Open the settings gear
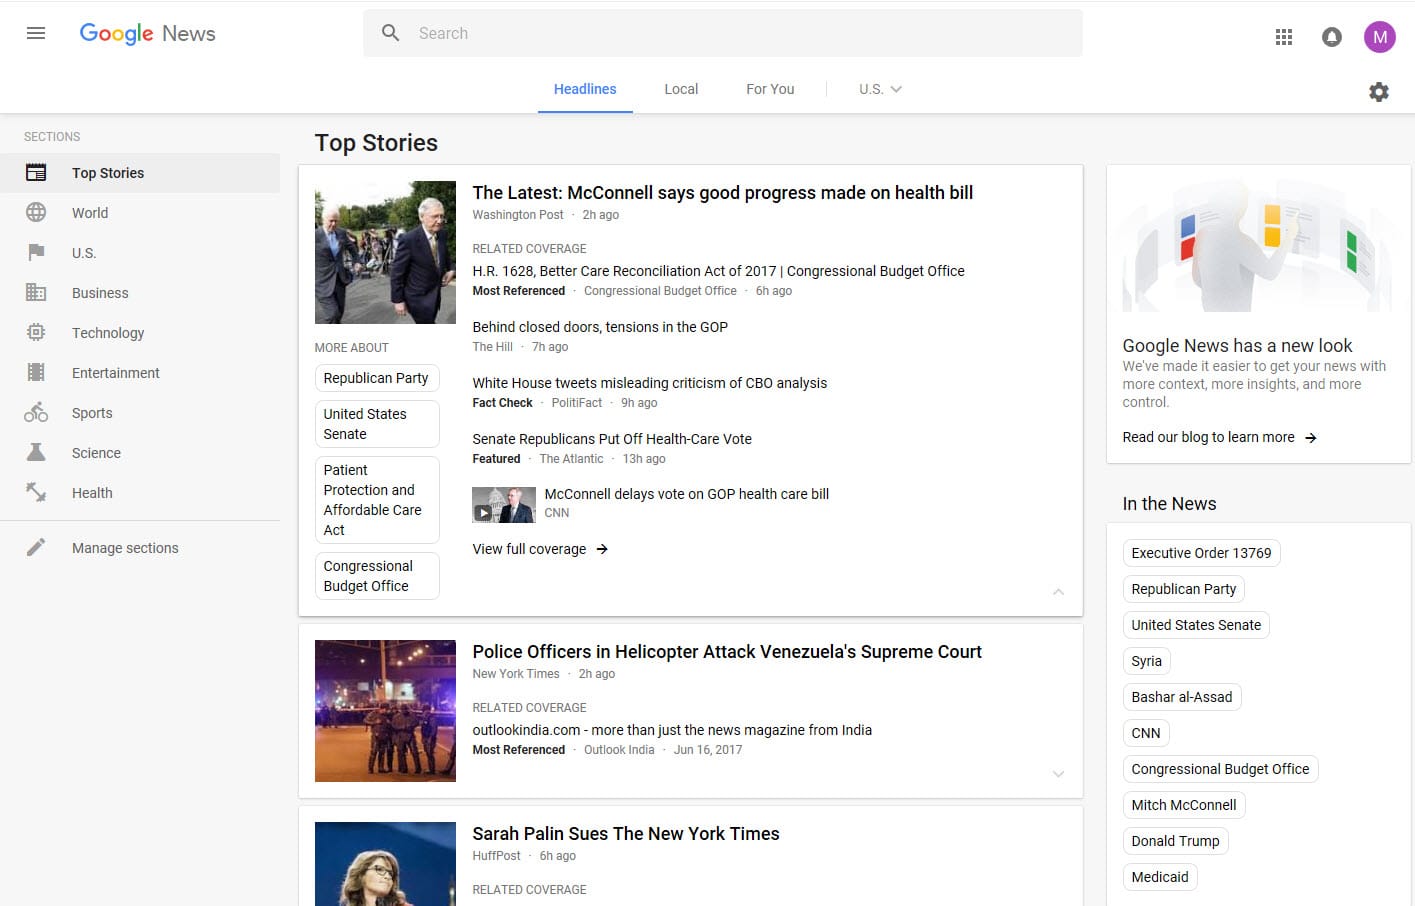1415x906 pixels. (1379, 92)
